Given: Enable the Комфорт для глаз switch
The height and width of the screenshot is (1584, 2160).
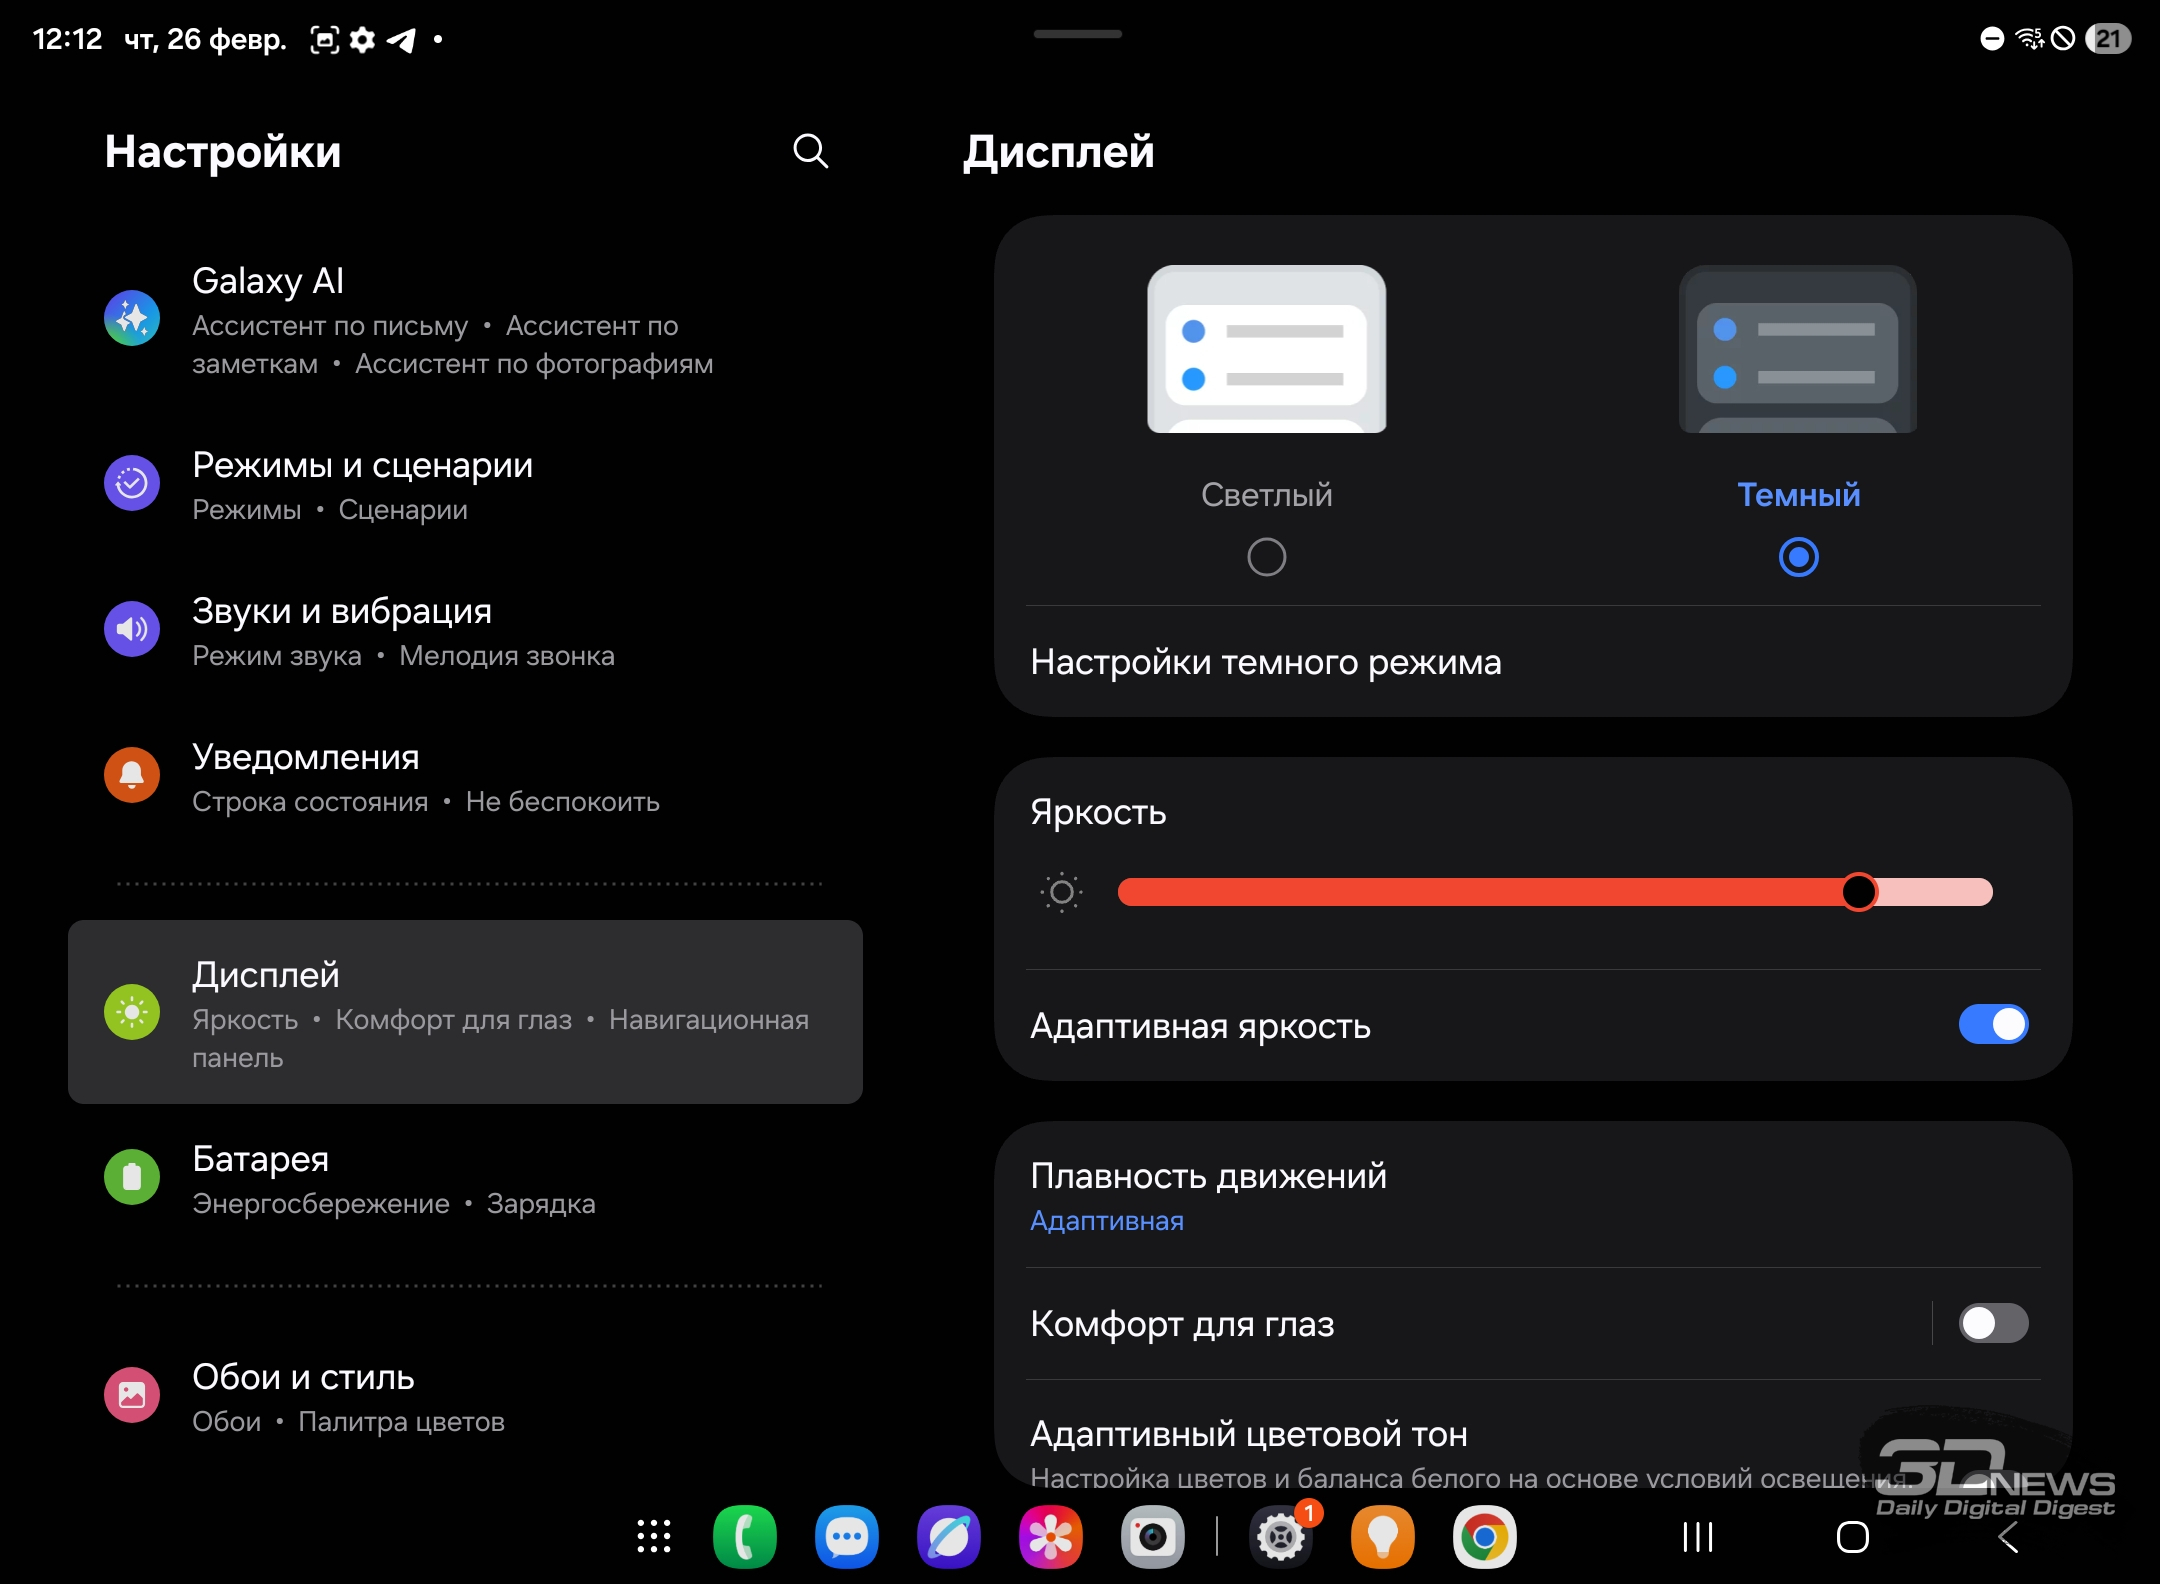Looking at the screenshot, I should pyautogui.click(x=1993, y=1323).
